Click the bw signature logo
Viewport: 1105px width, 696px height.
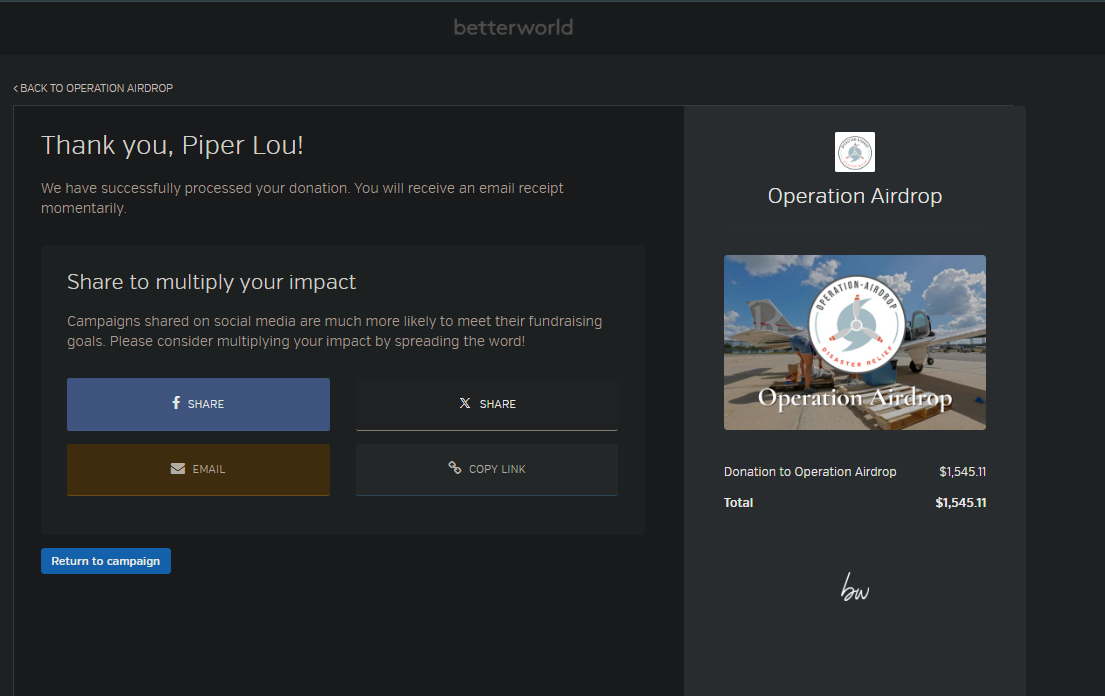[855, 588]
